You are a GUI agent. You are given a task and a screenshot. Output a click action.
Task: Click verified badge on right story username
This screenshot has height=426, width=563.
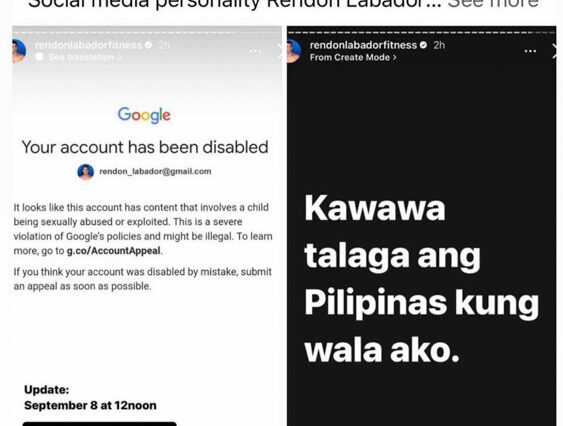point(423,45)
